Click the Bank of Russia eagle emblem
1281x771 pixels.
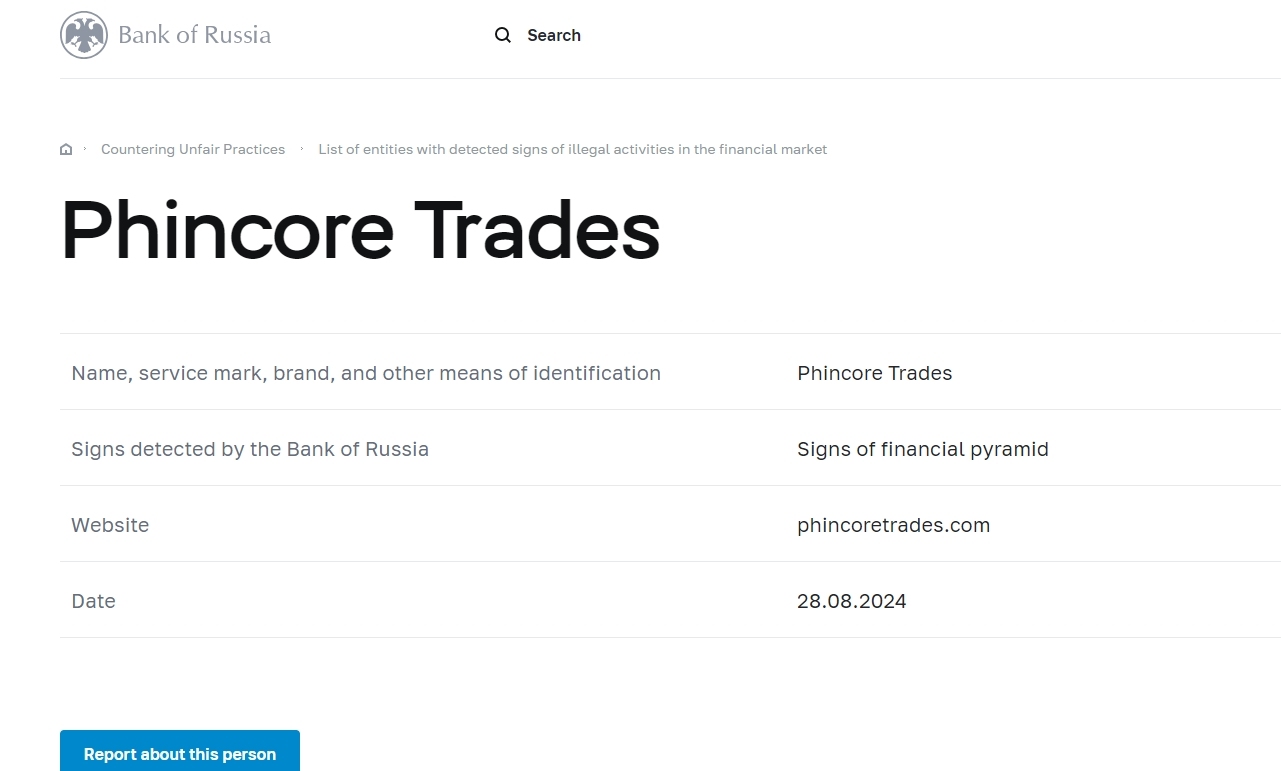84,35
